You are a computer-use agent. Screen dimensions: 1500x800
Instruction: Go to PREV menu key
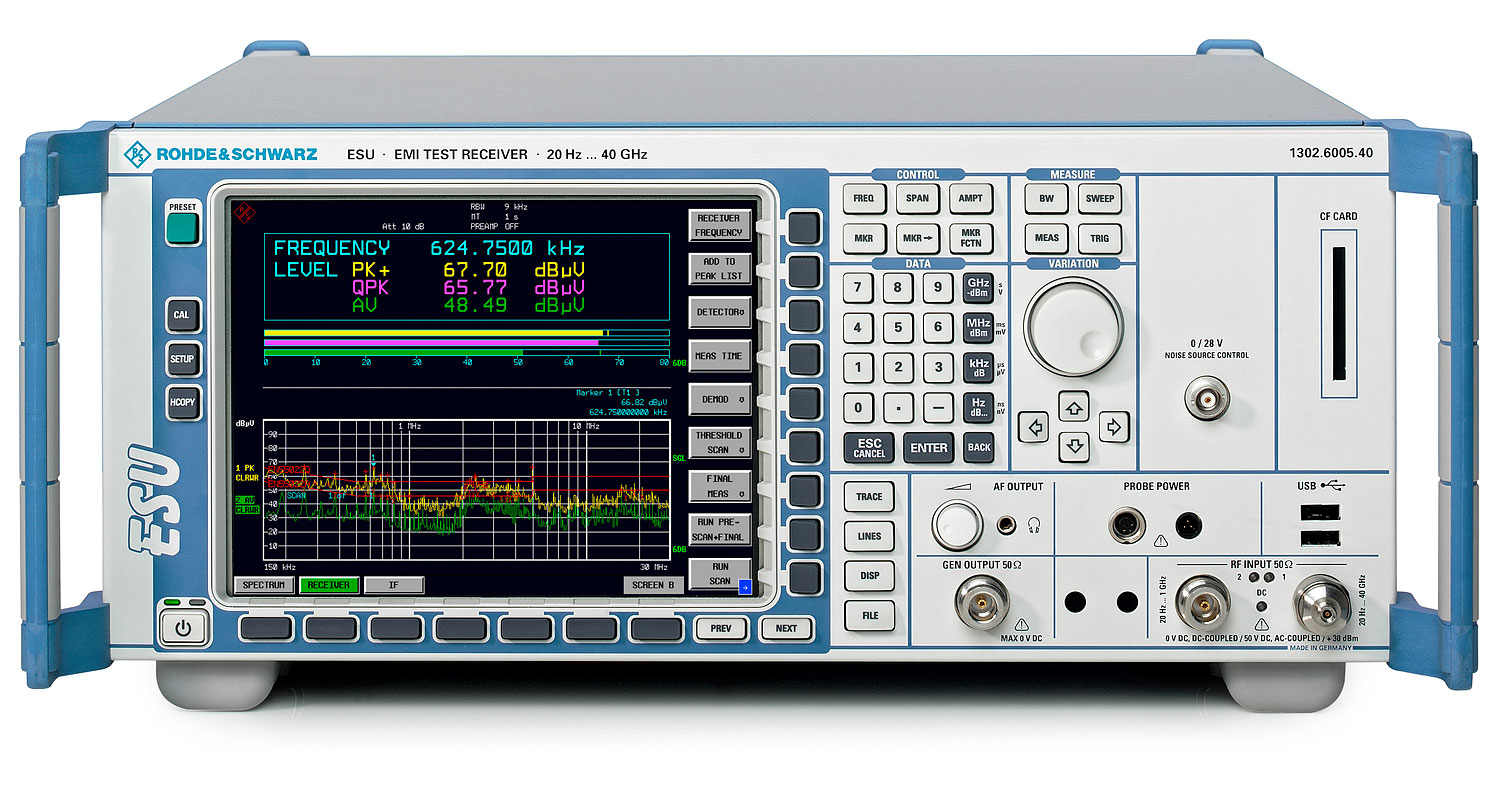(721, 629)
